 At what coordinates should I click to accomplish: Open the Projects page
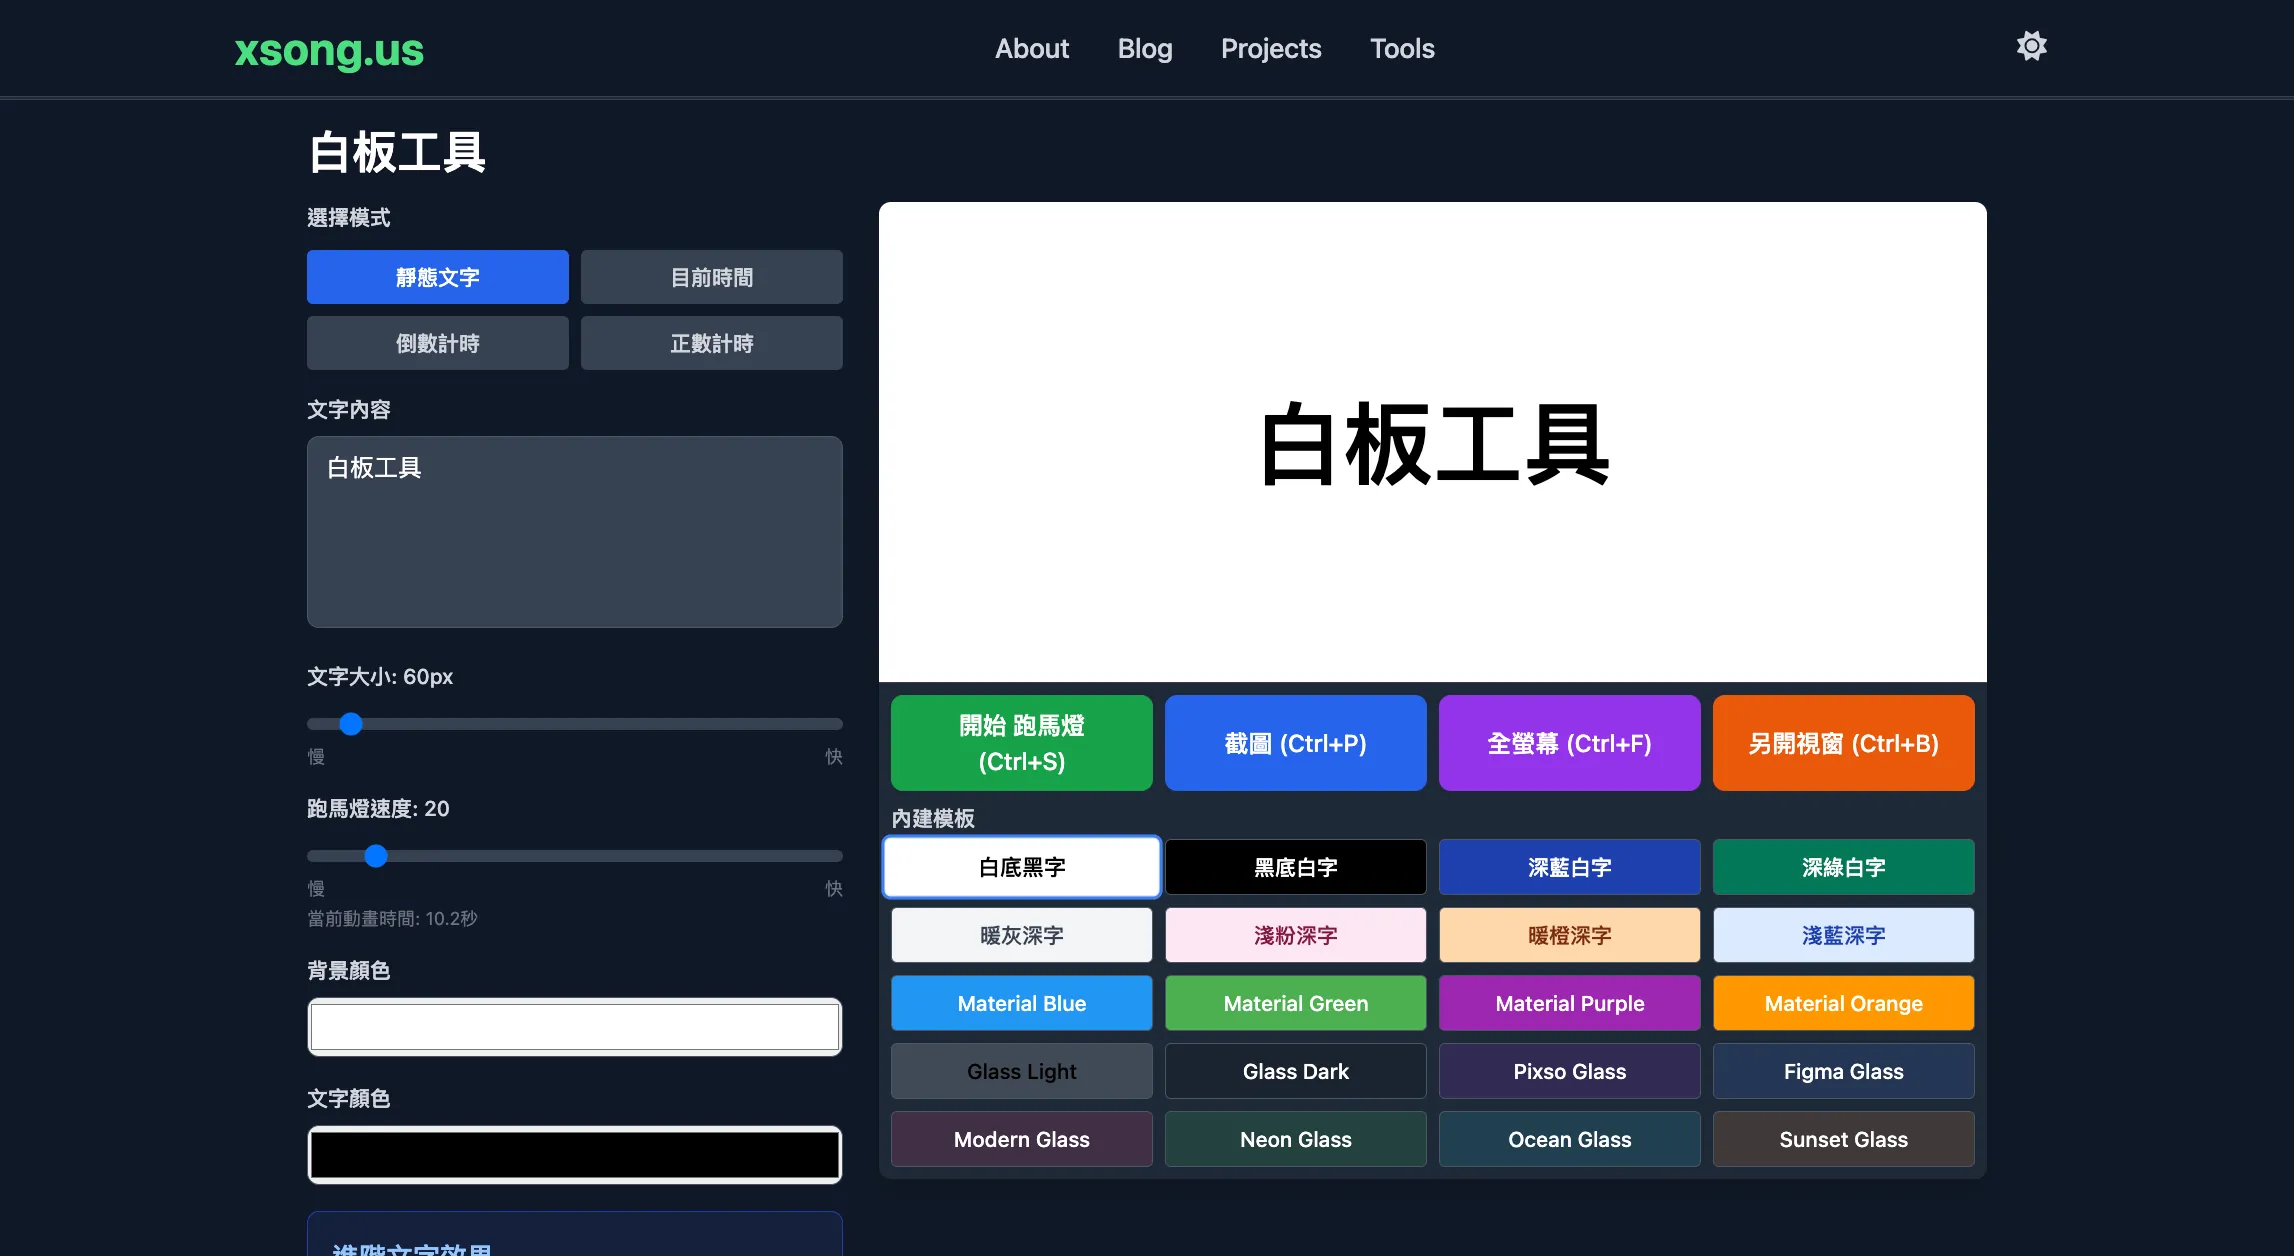tap(1271, 48)
